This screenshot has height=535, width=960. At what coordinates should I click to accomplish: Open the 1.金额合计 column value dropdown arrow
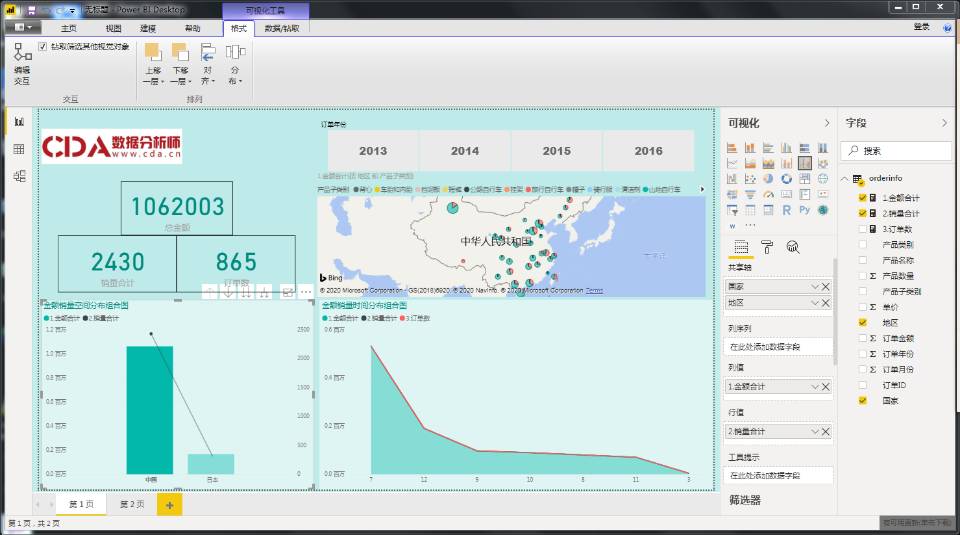point(814,386)
